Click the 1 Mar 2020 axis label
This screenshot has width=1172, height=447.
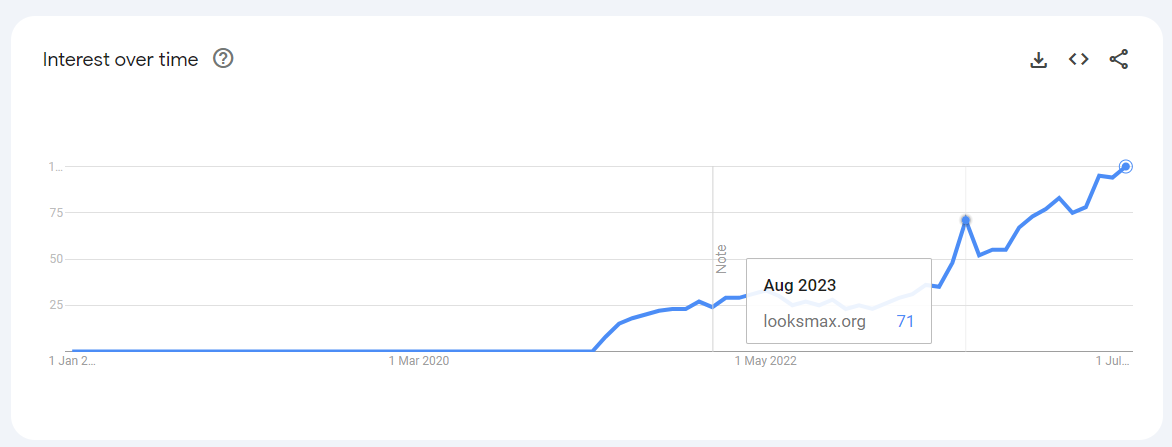[x=419, y=361]
